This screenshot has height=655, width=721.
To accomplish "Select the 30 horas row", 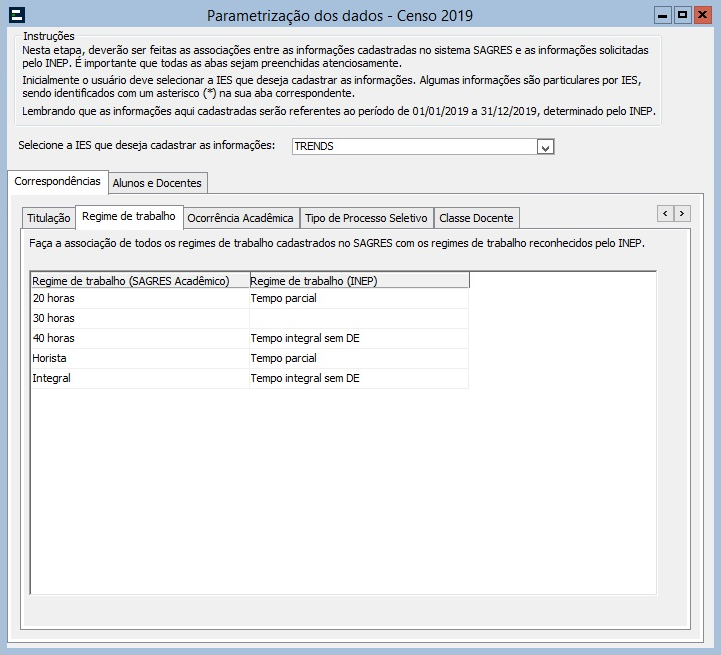I will (x=250, y=318).
